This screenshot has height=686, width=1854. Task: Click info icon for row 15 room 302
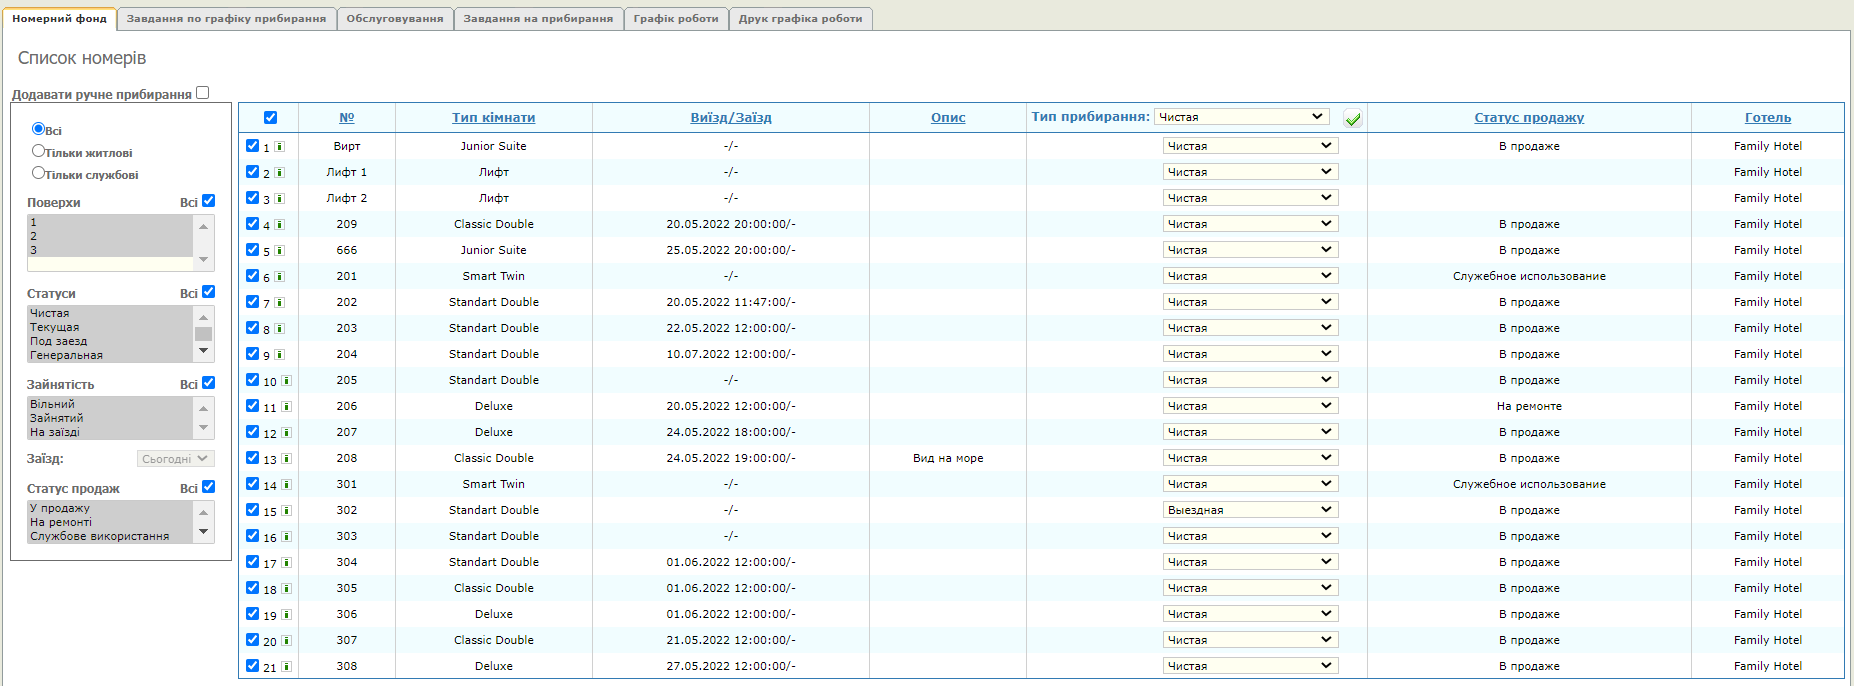tap(286, 511)
